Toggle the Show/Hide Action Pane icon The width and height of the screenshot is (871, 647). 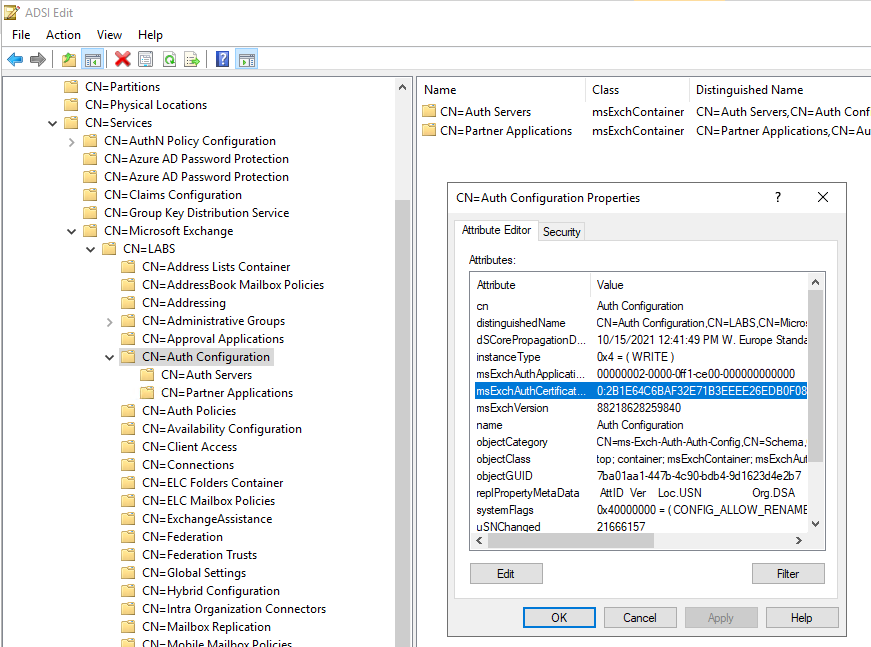coord(246,60)
